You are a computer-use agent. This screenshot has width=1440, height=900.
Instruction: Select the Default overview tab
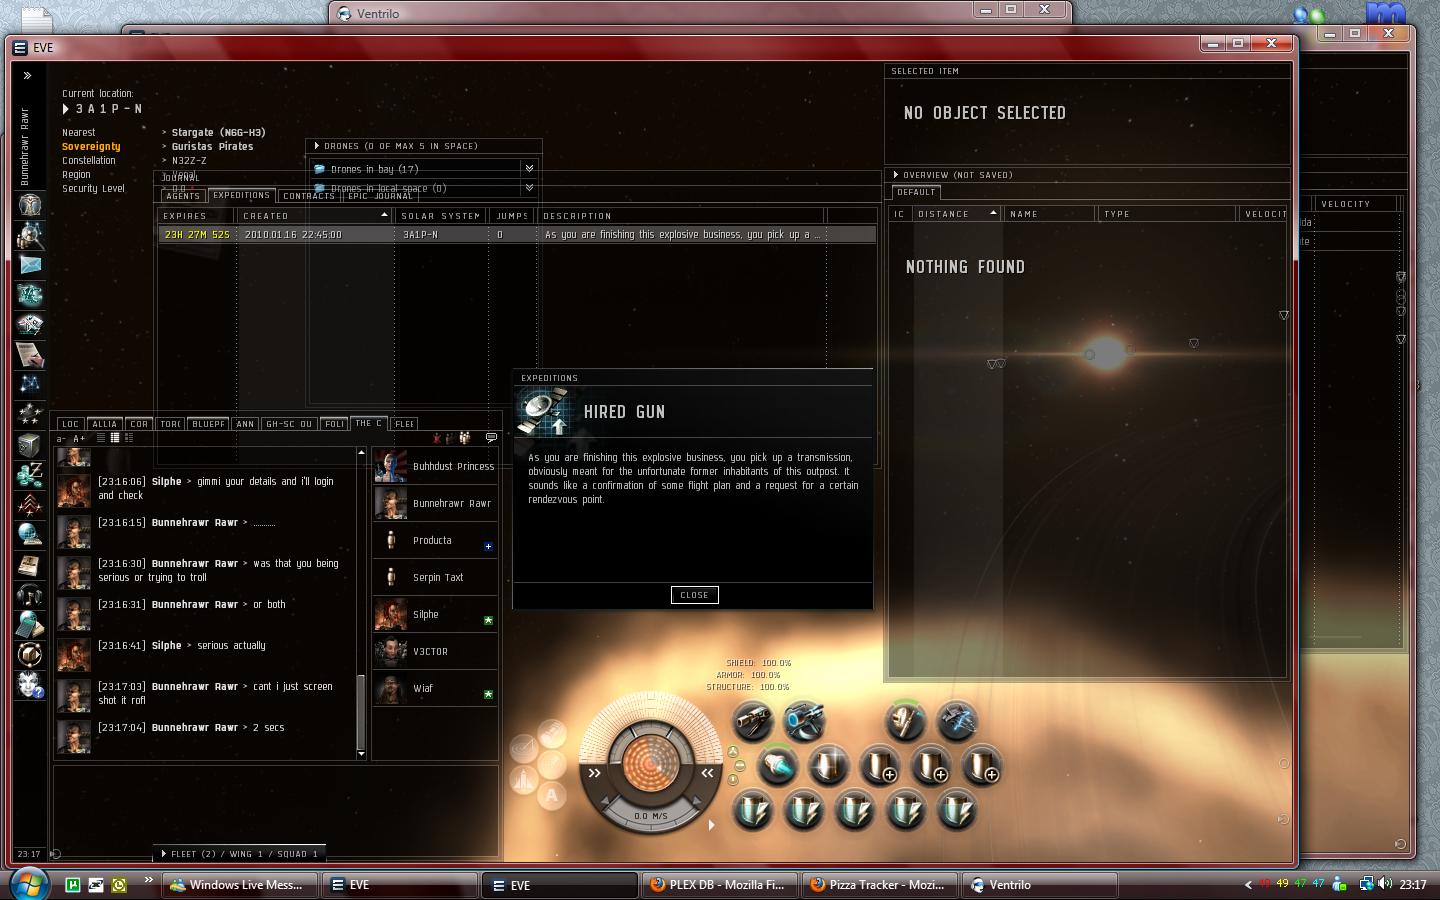click(x=916, y=192)
